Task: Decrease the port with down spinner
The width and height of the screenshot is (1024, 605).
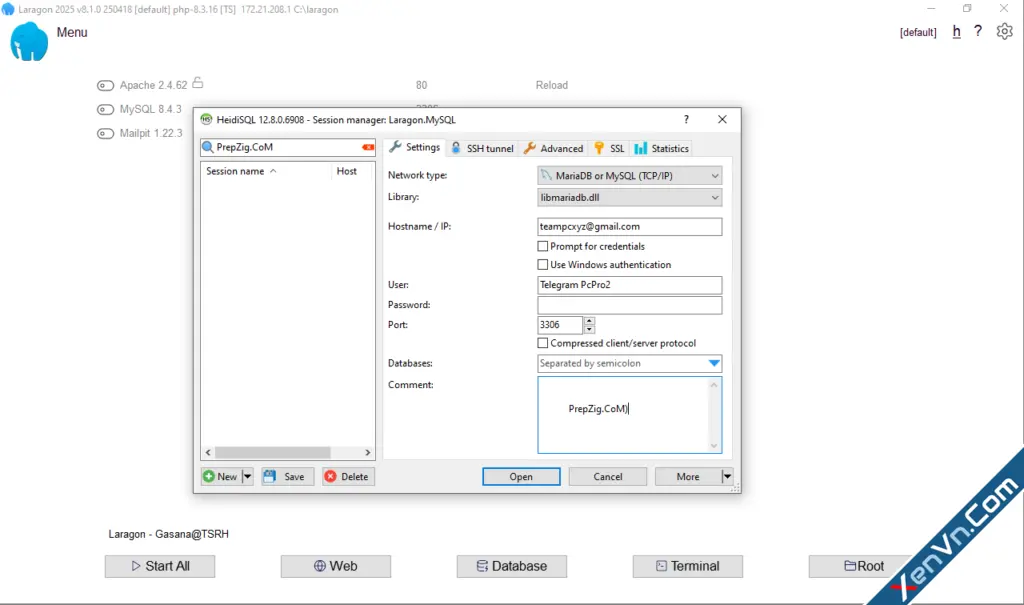Action: click(x=589, y=329)
